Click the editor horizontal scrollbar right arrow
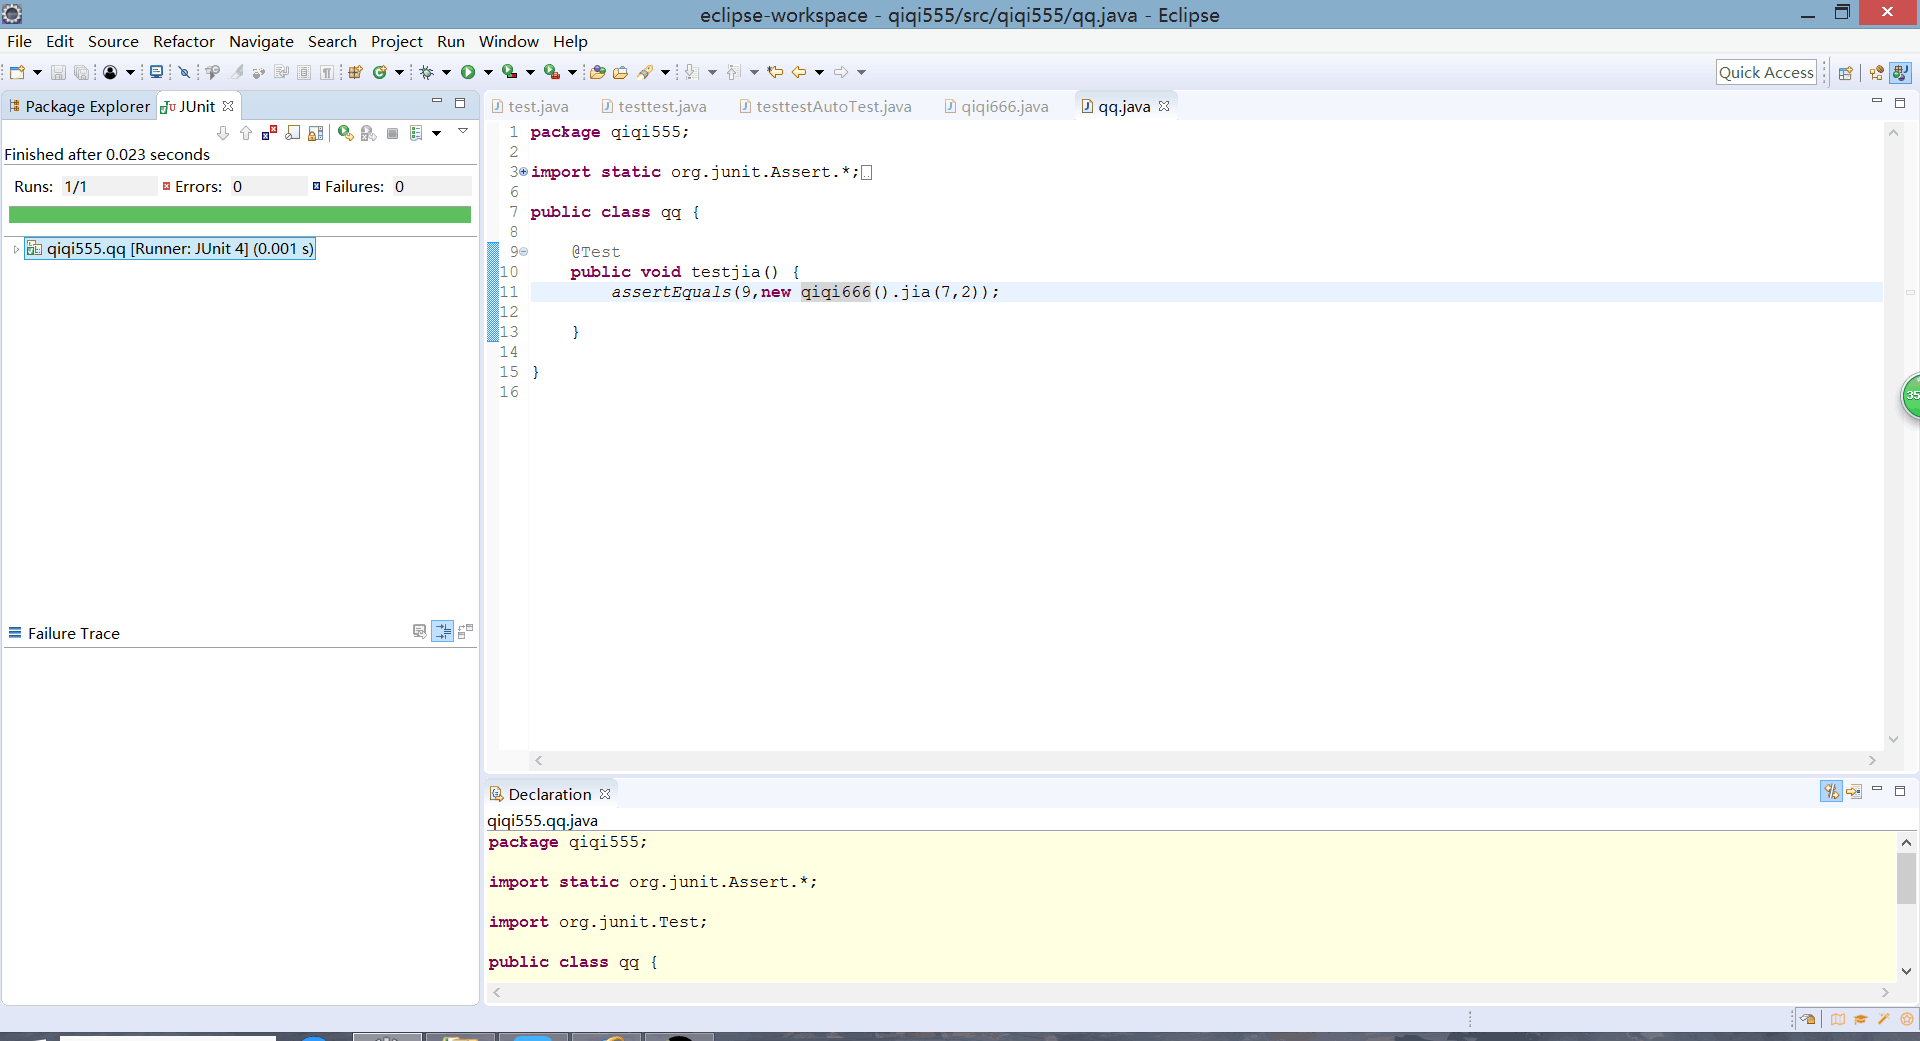1920x1041 pixels. 1872,761
